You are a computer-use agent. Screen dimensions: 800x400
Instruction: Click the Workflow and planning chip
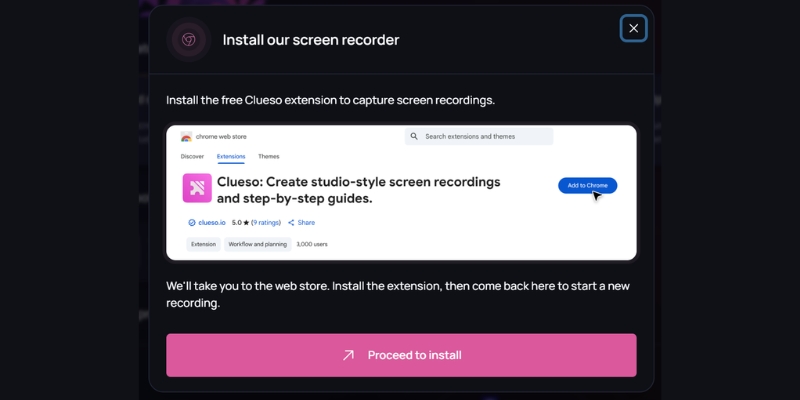(258, 244)
